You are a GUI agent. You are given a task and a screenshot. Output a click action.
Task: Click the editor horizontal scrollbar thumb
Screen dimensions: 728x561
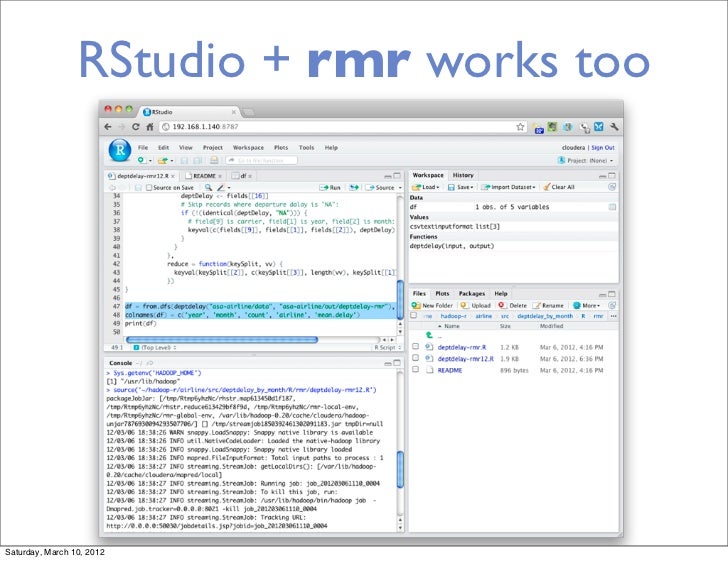(x=222, y=340)
